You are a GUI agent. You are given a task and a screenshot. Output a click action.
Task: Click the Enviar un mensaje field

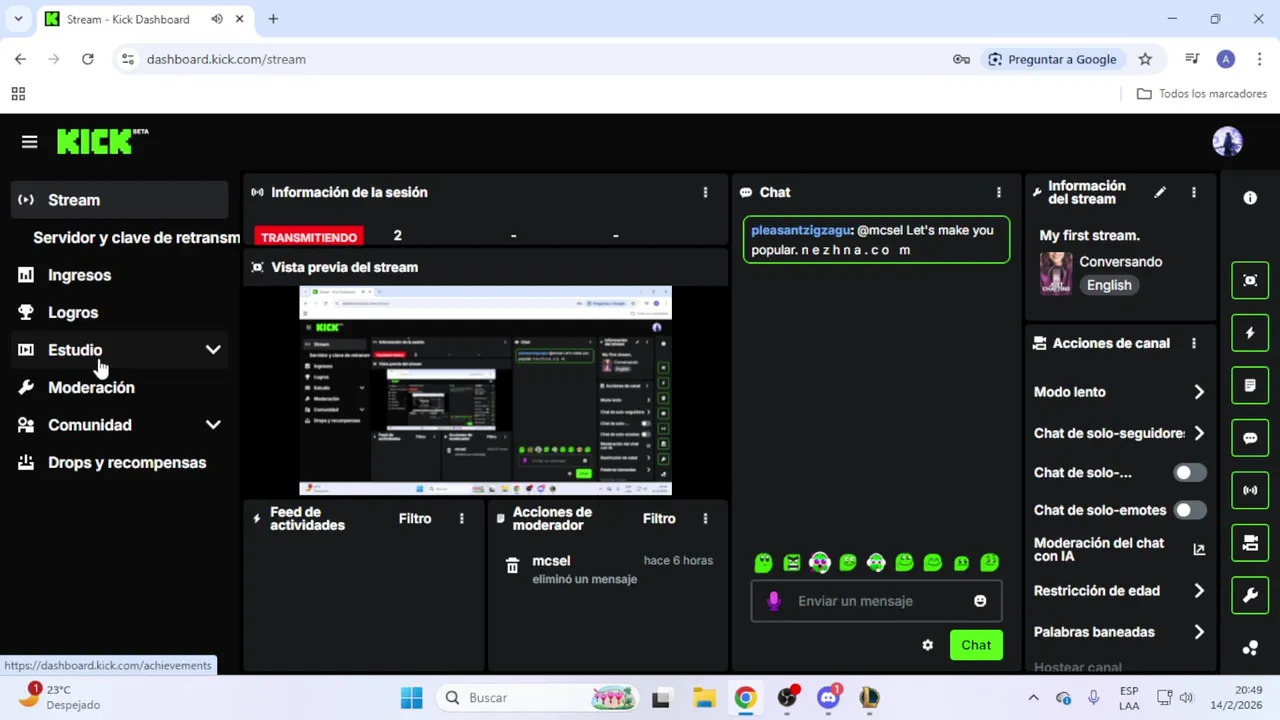tap(876, 601)
